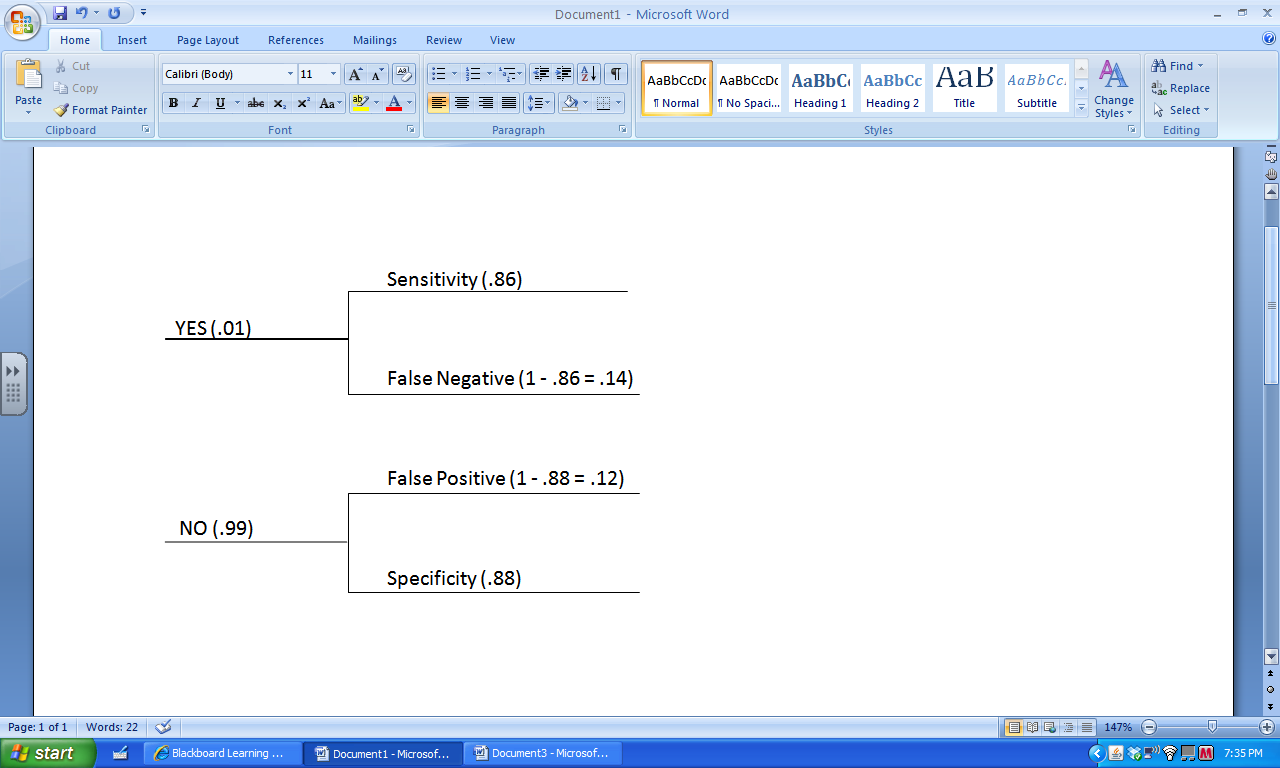The image size is (1280, 768).
Task: Pick the text highlight color
Action: 360,103
